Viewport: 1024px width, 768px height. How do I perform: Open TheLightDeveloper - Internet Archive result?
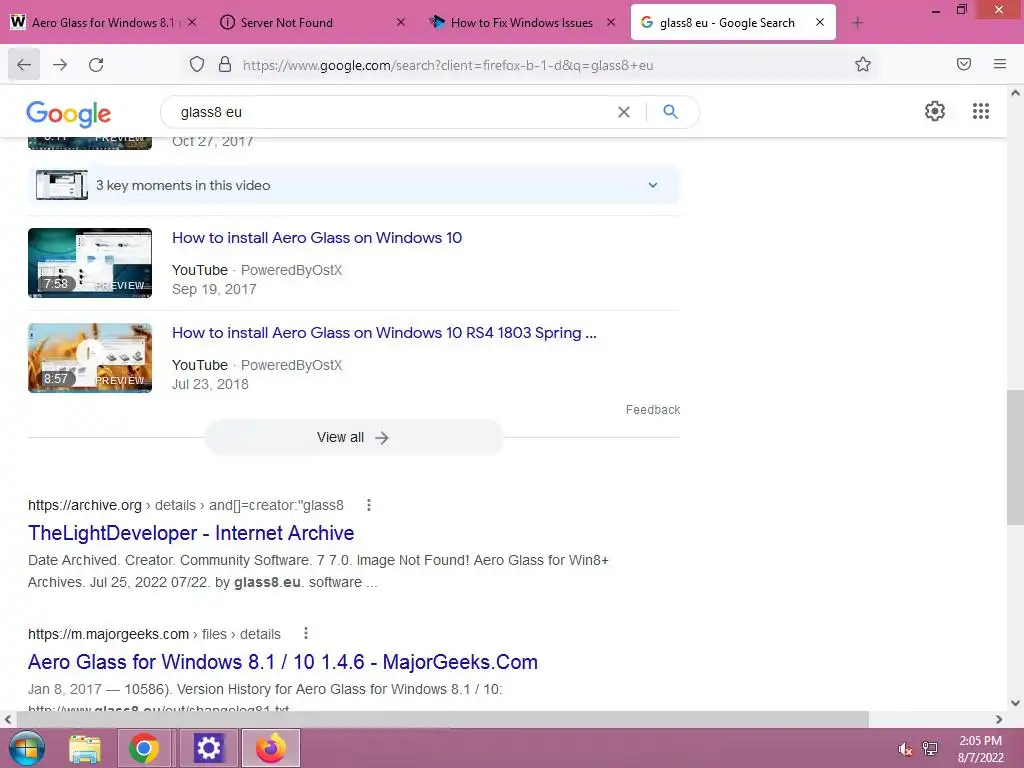click(191, 533)
